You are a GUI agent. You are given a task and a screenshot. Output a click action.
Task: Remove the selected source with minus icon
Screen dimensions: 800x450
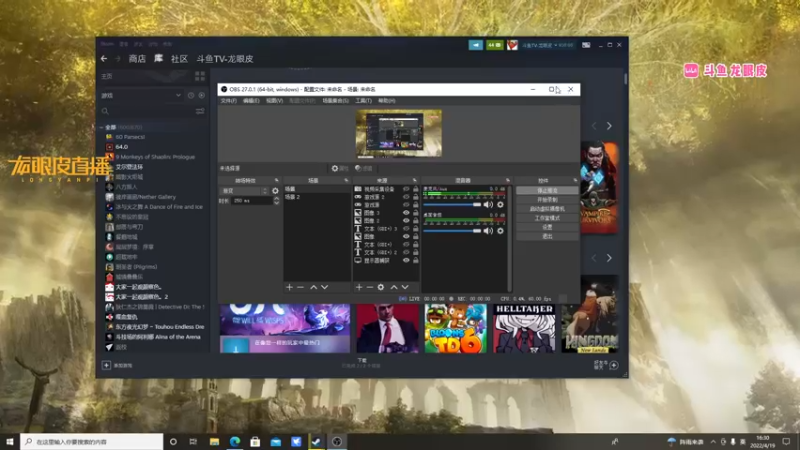pos(370,287)
